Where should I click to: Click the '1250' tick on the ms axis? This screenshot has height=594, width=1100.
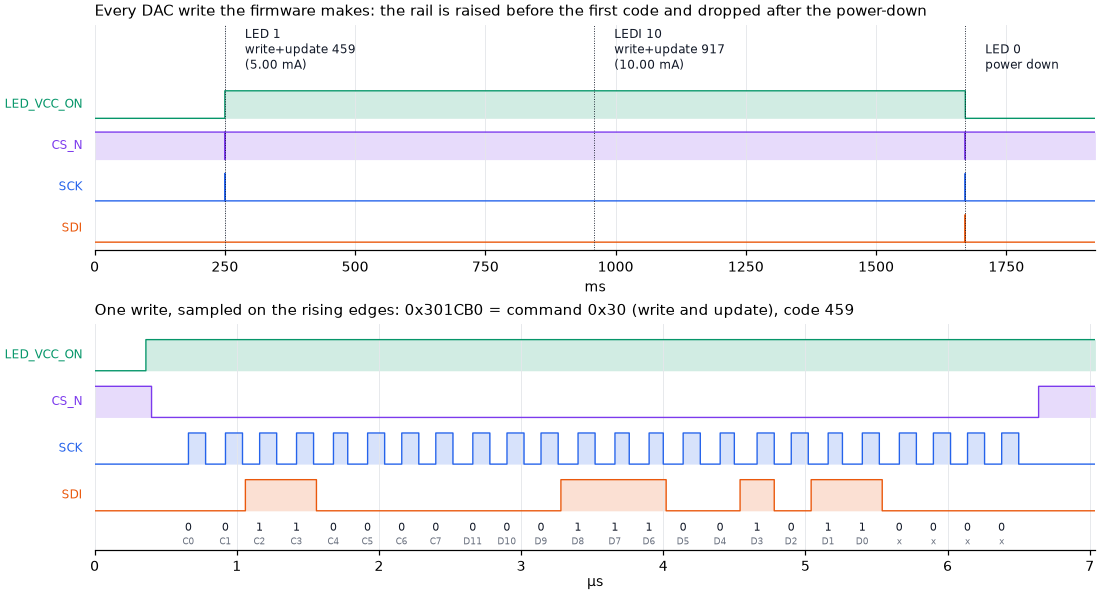click(x=746, y=267)
